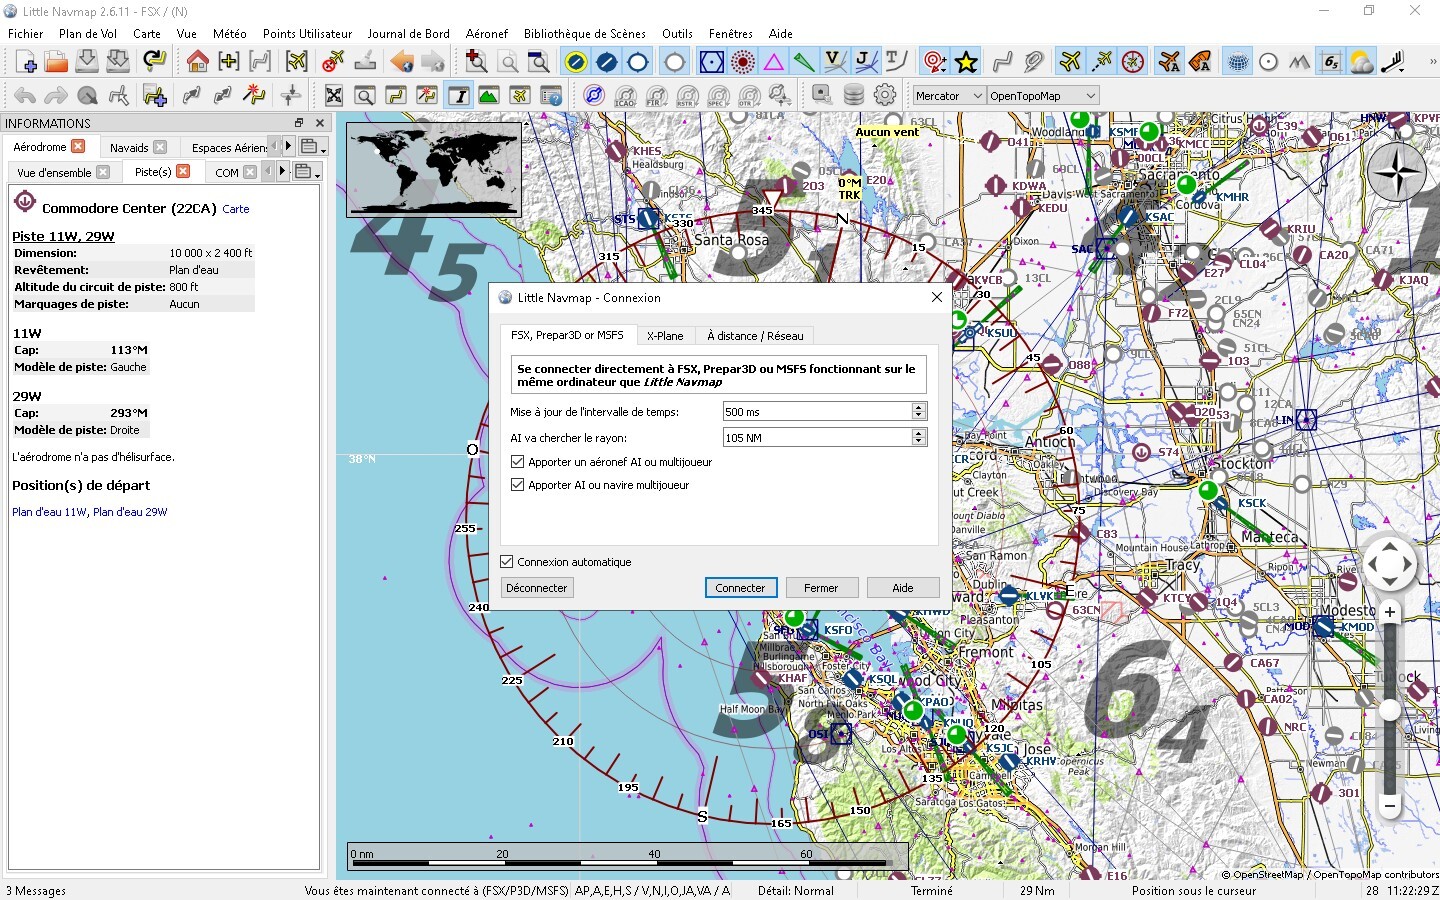Toggle 'Apporter AI ou navire multijoueur' checkbox
1440x900 pixels.
point(517,485)
